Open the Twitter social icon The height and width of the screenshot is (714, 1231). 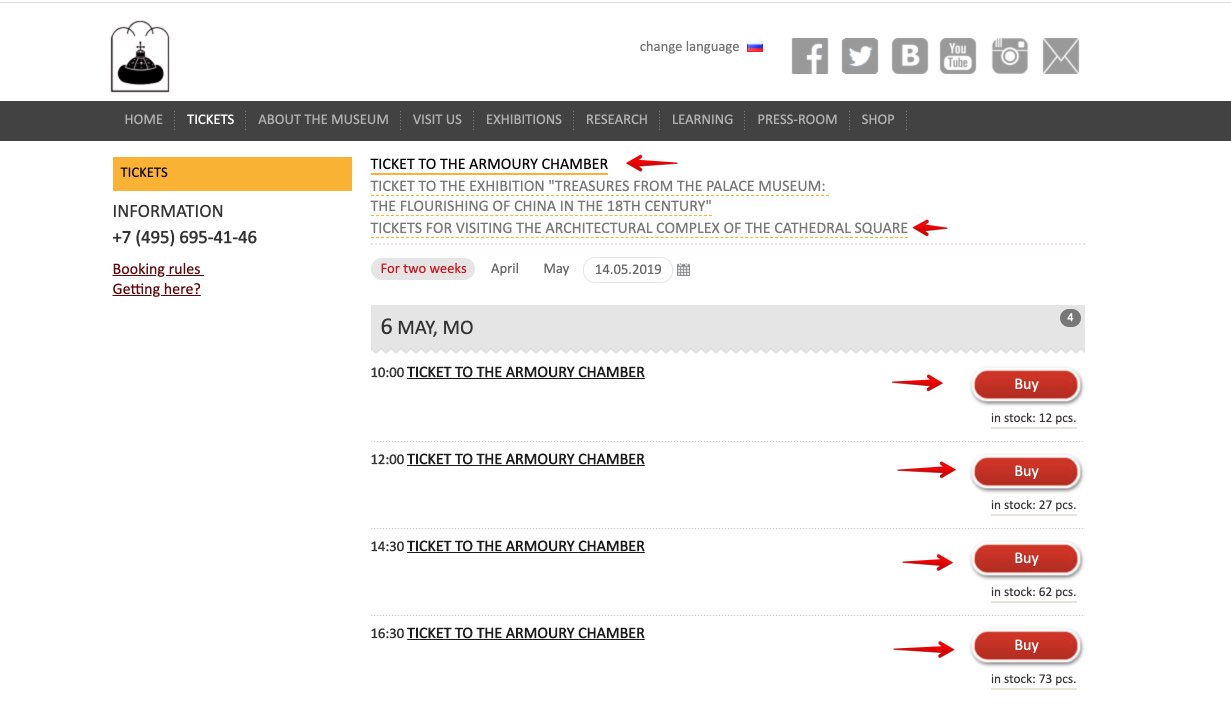click(860, 56)
